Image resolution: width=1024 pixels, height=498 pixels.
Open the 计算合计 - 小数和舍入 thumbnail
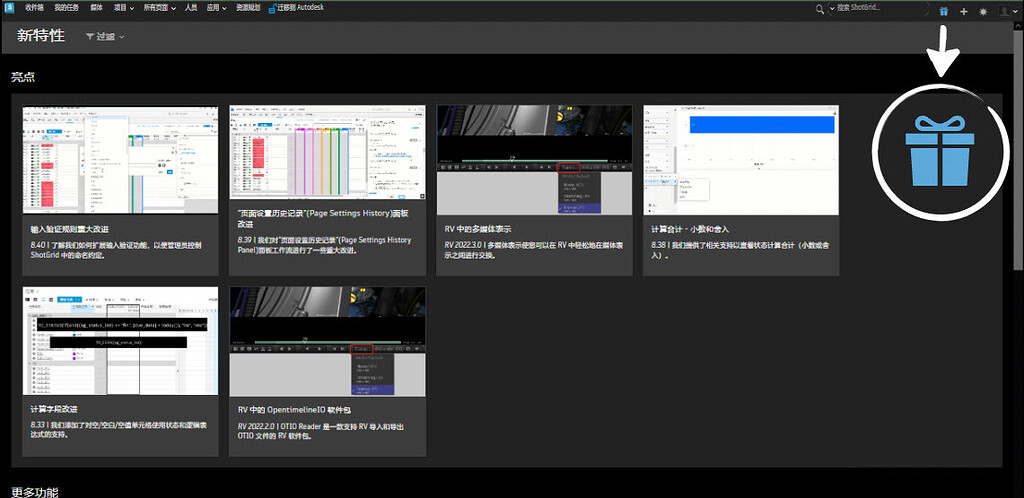741,160
